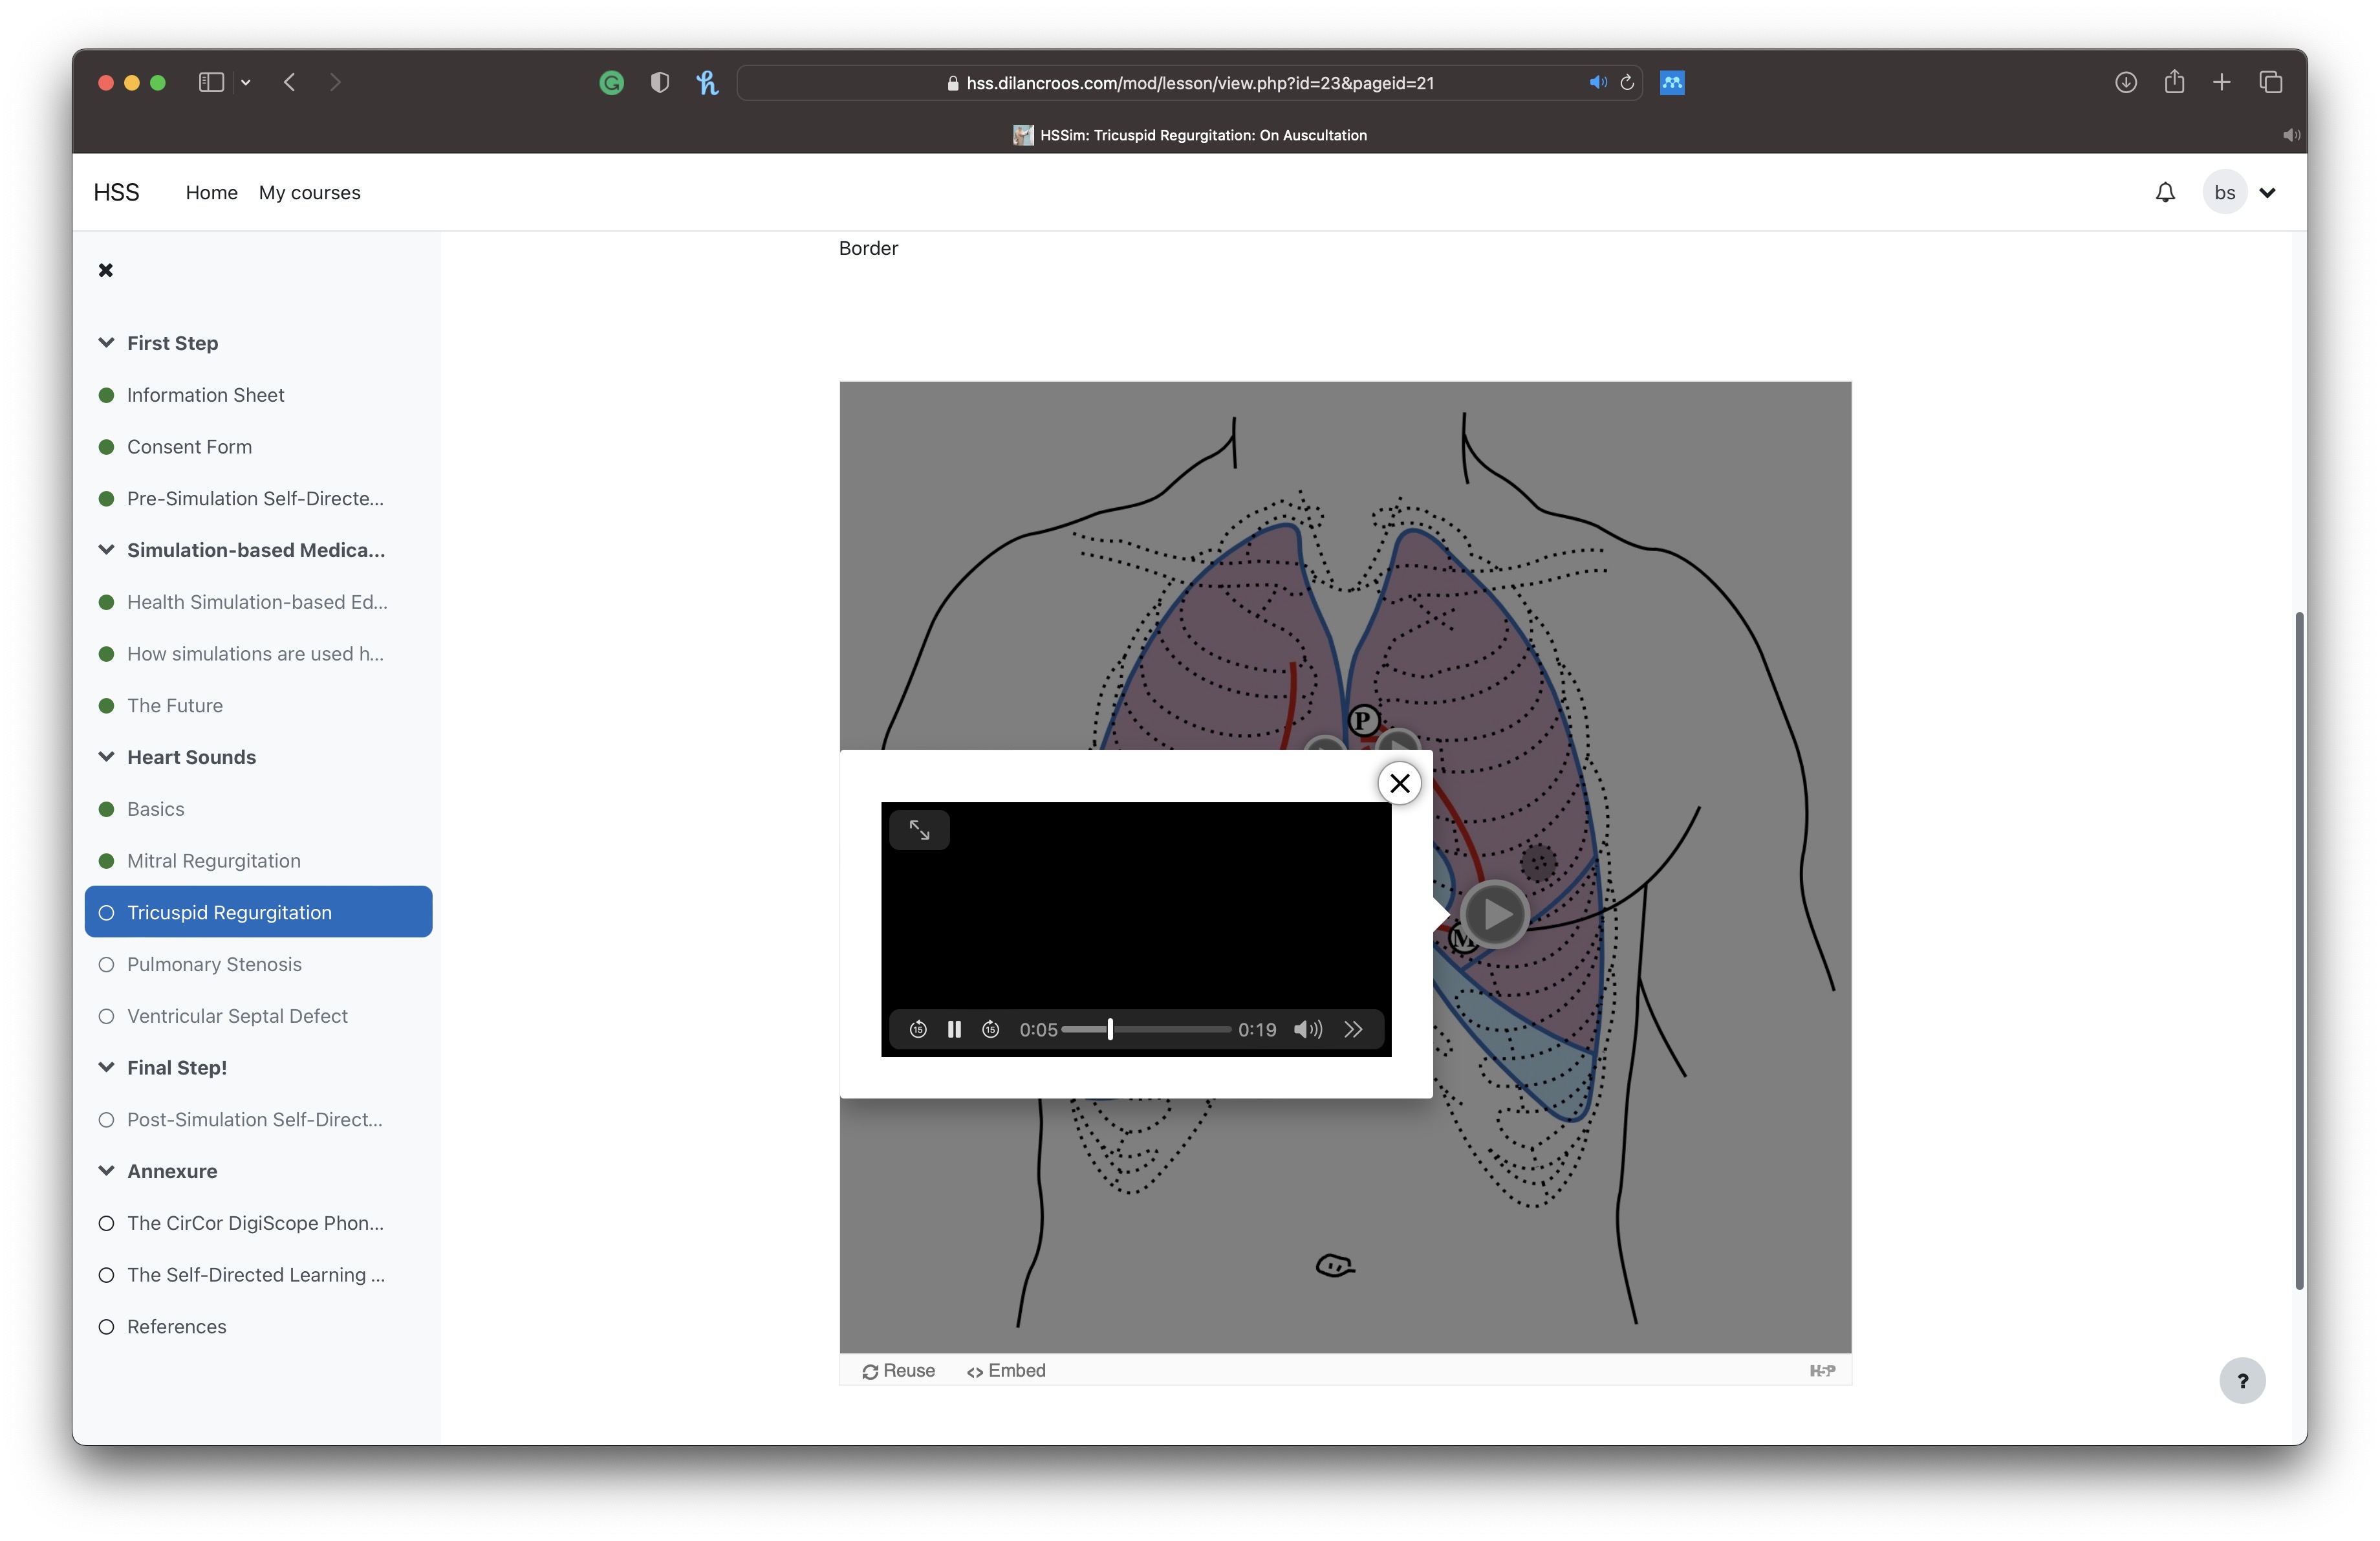The width and height of the screenshot is (2380, 1541).
Task: Open Mitral Regurgitation lesson
Action: pyautogui.click(x=213, y=861)
